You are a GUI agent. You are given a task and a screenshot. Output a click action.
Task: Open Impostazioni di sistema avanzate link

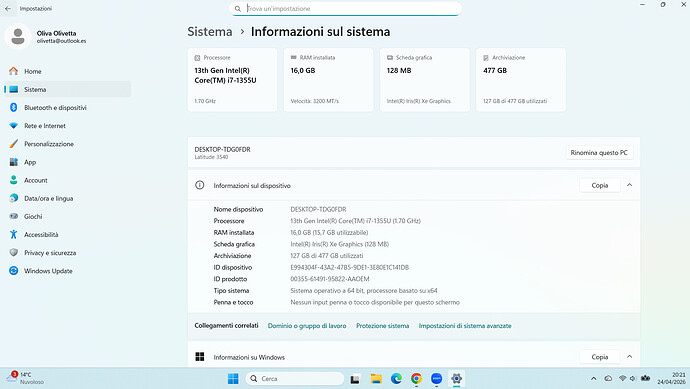point(465,326)
